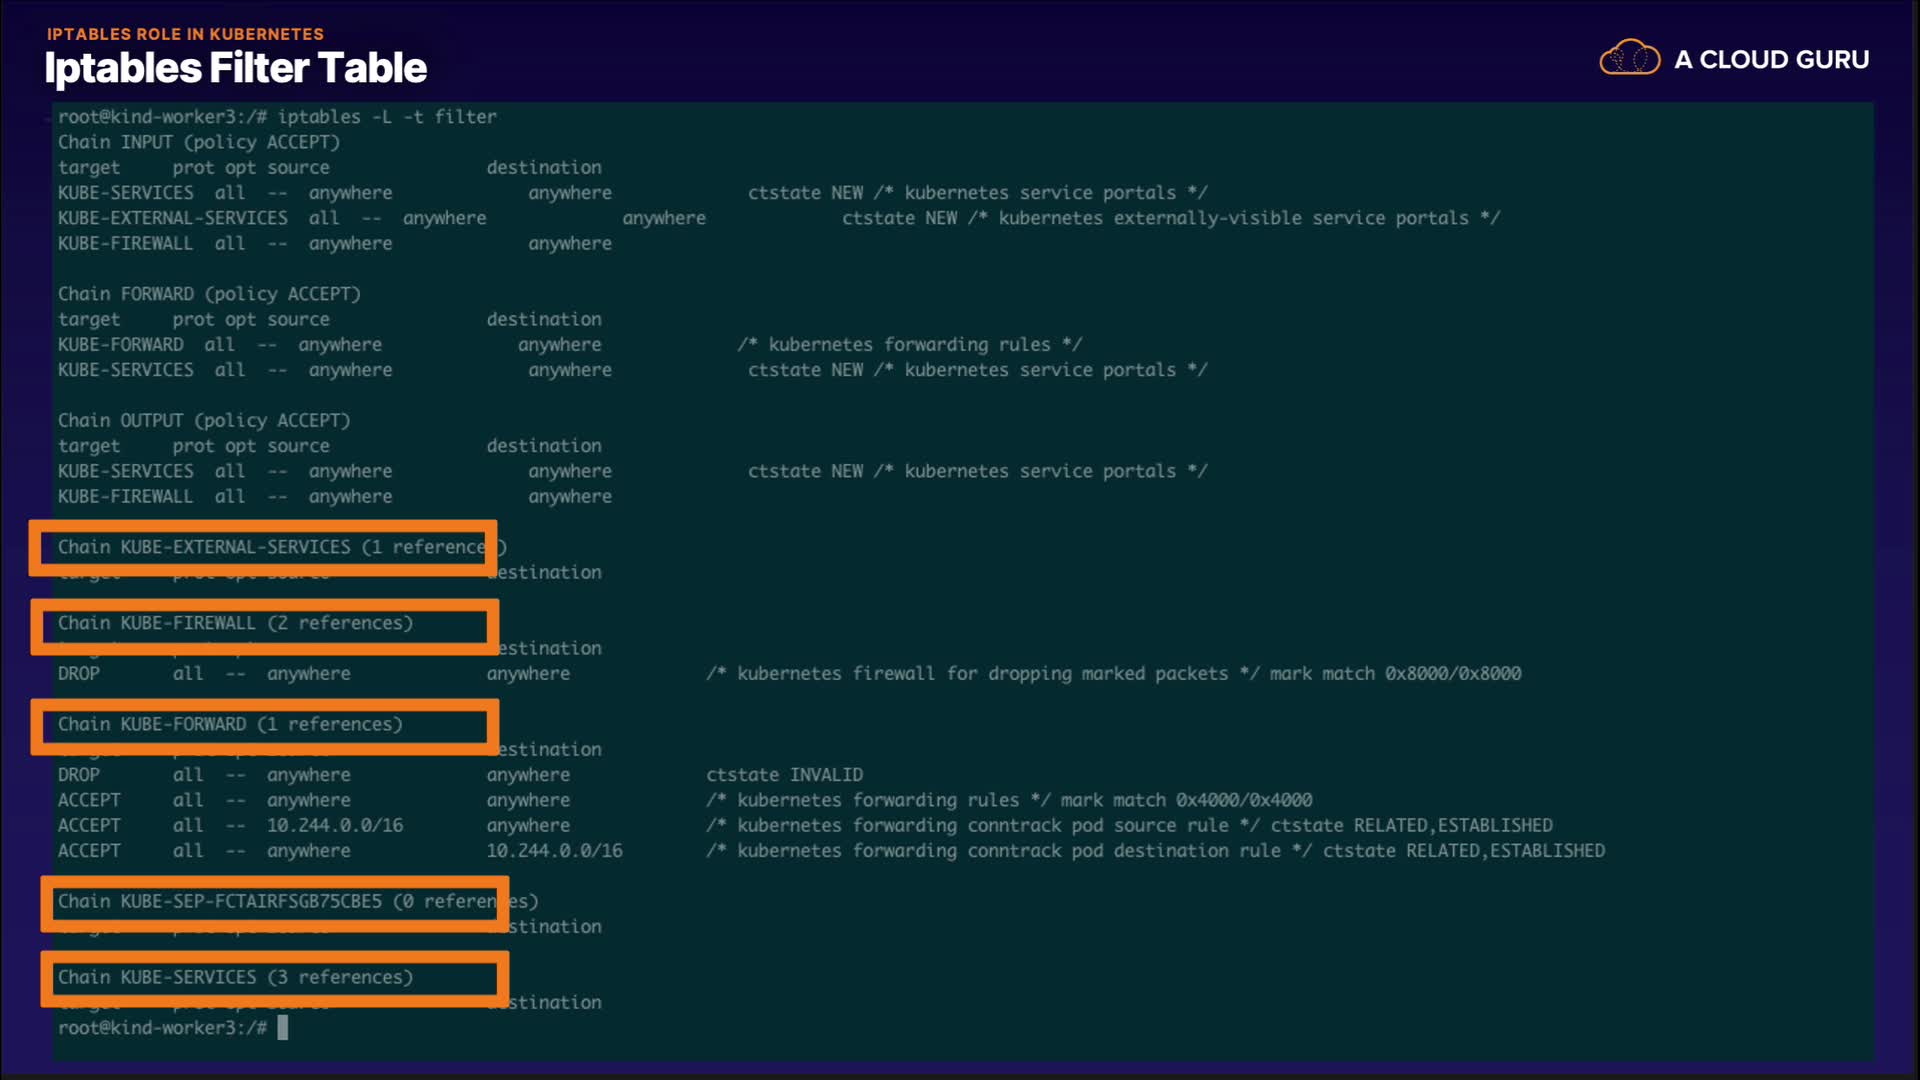The height and width of the screenshot is (1080, 1920).
Task: Click the Iptables Filter Table slide title
Action: click(235, 68)
